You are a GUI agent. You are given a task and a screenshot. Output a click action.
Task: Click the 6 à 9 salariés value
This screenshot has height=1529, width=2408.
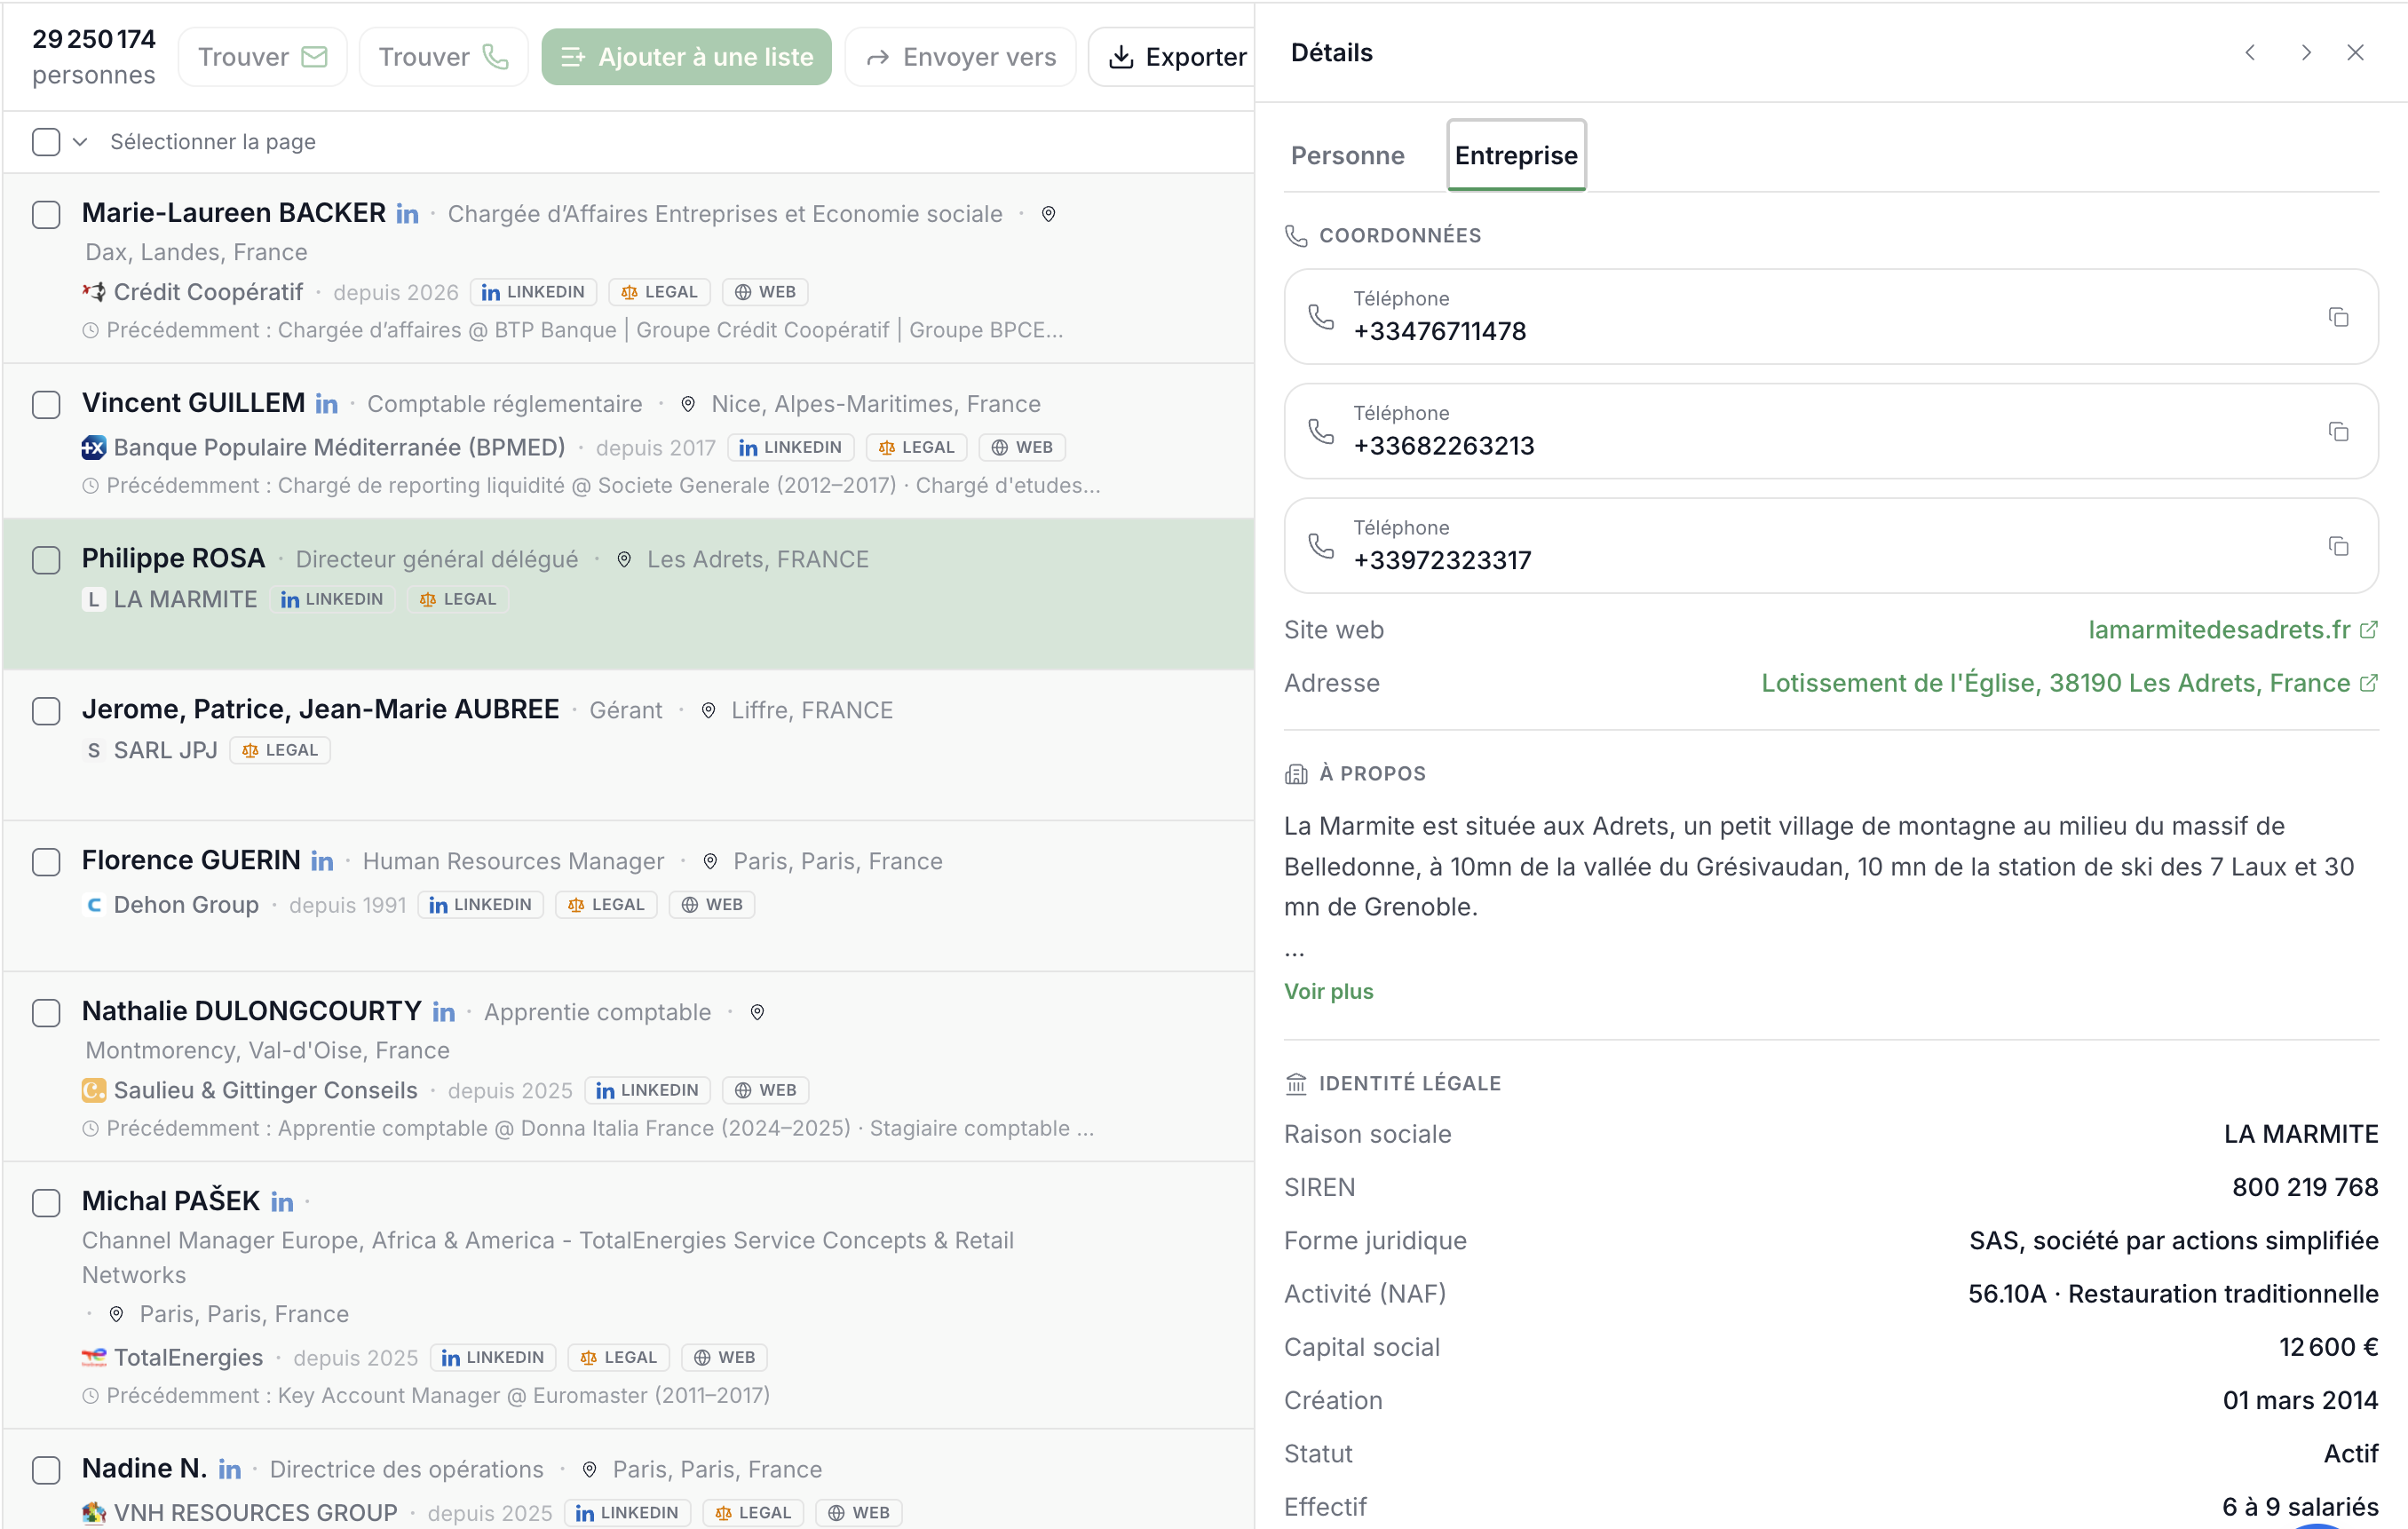[x=2299, y=1507]
